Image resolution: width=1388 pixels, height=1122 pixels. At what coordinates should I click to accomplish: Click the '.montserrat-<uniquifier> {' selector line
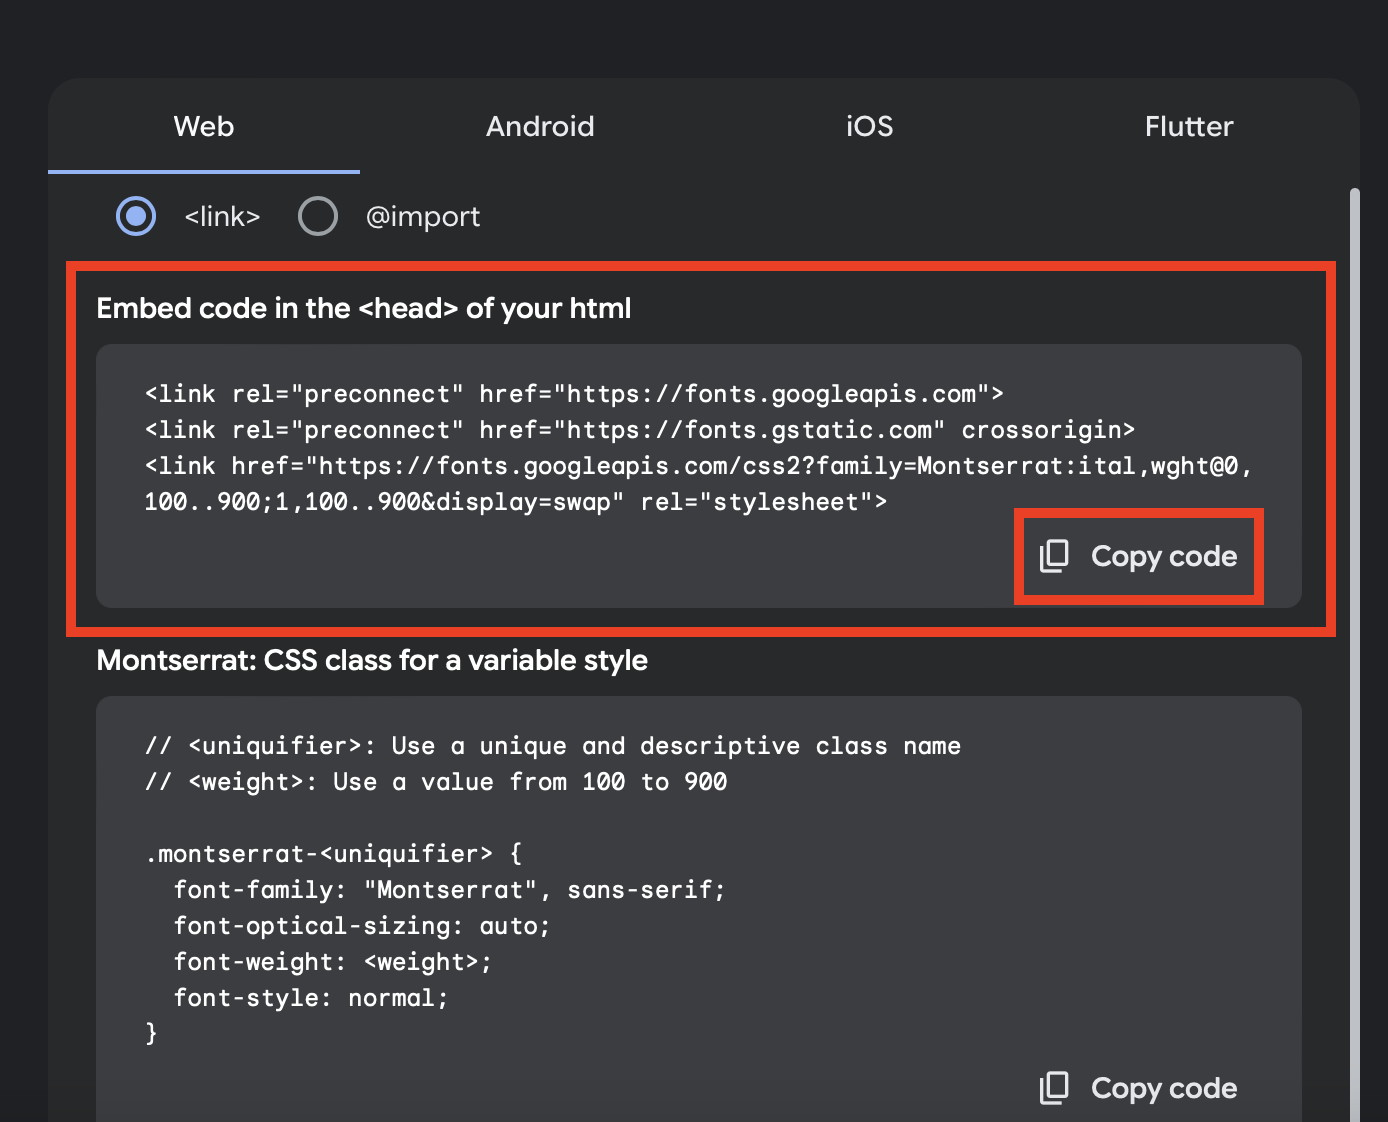[334, 854]
